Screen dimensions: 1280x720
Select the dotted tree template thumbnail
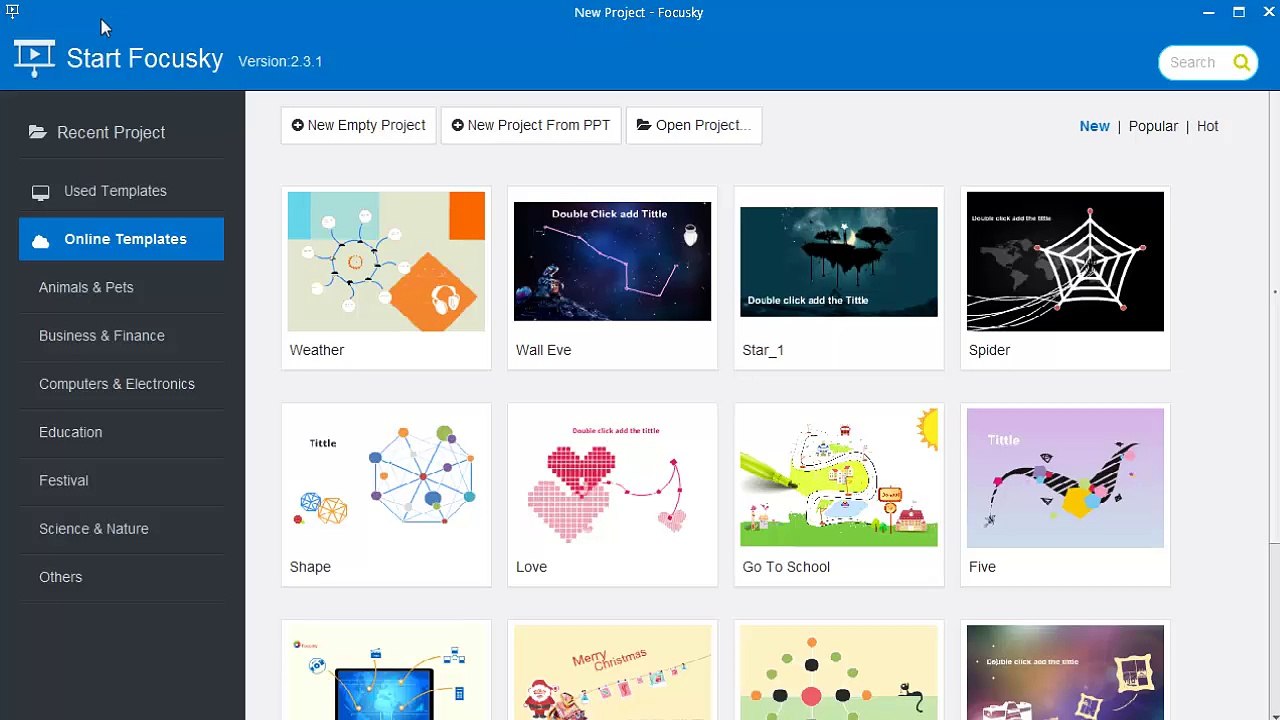pyautogui.click(x=839, y=672)
